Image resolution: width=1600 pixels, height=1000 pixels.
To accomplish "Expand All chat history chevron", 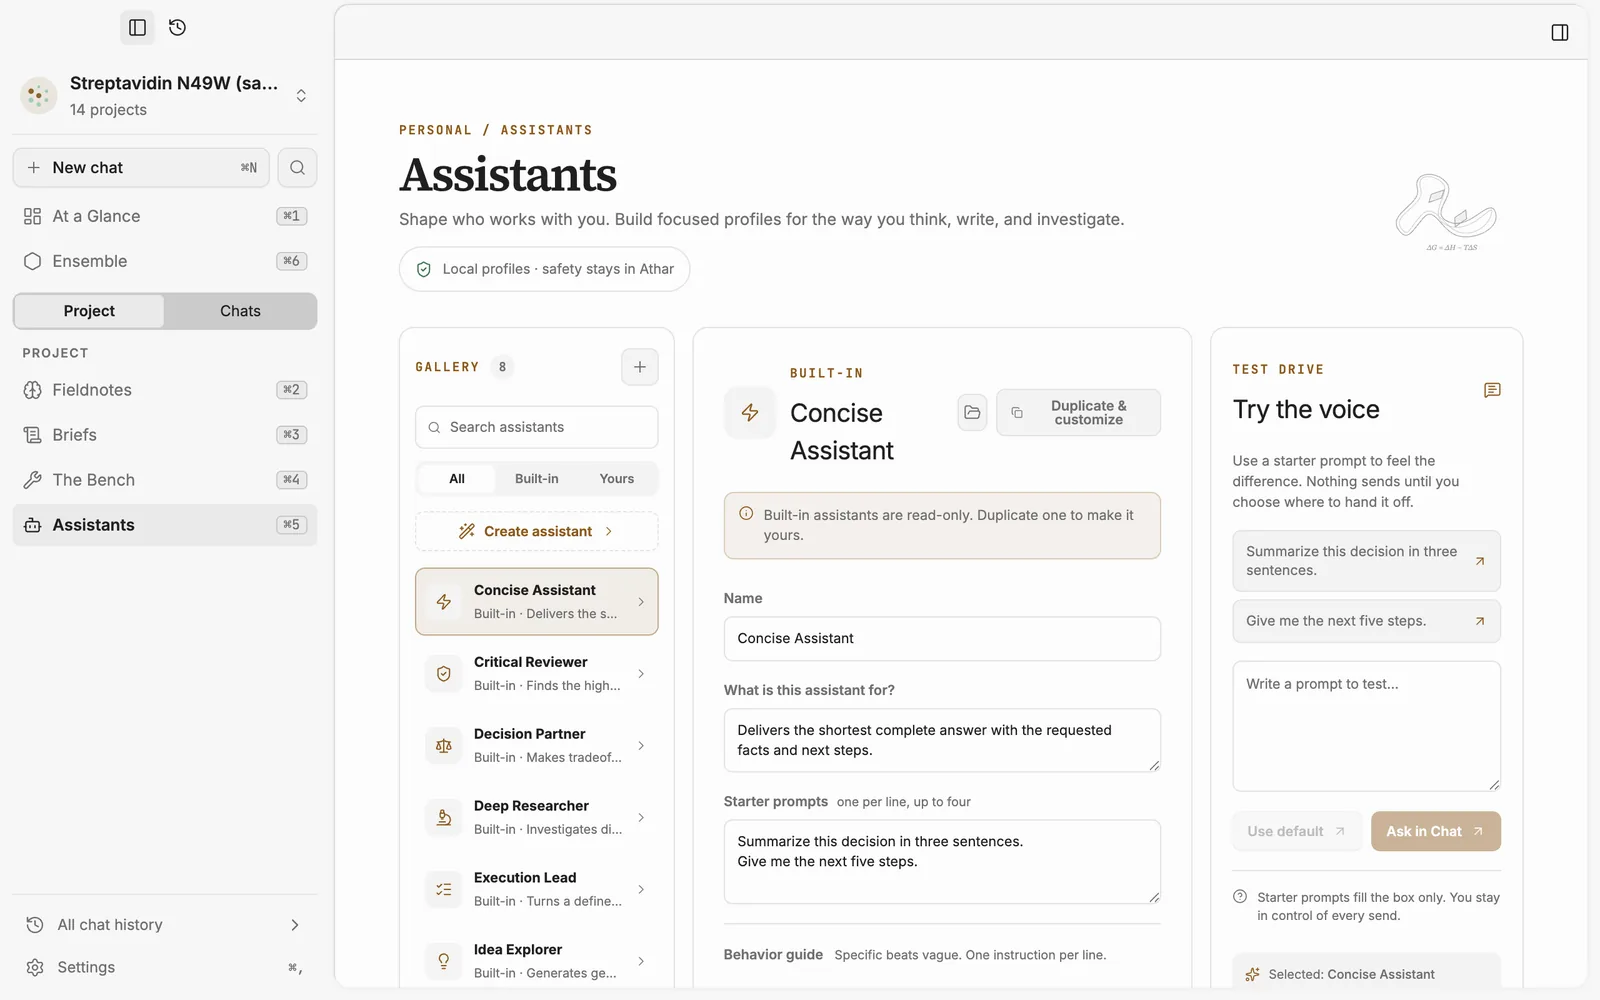I will tap(295, 925).
